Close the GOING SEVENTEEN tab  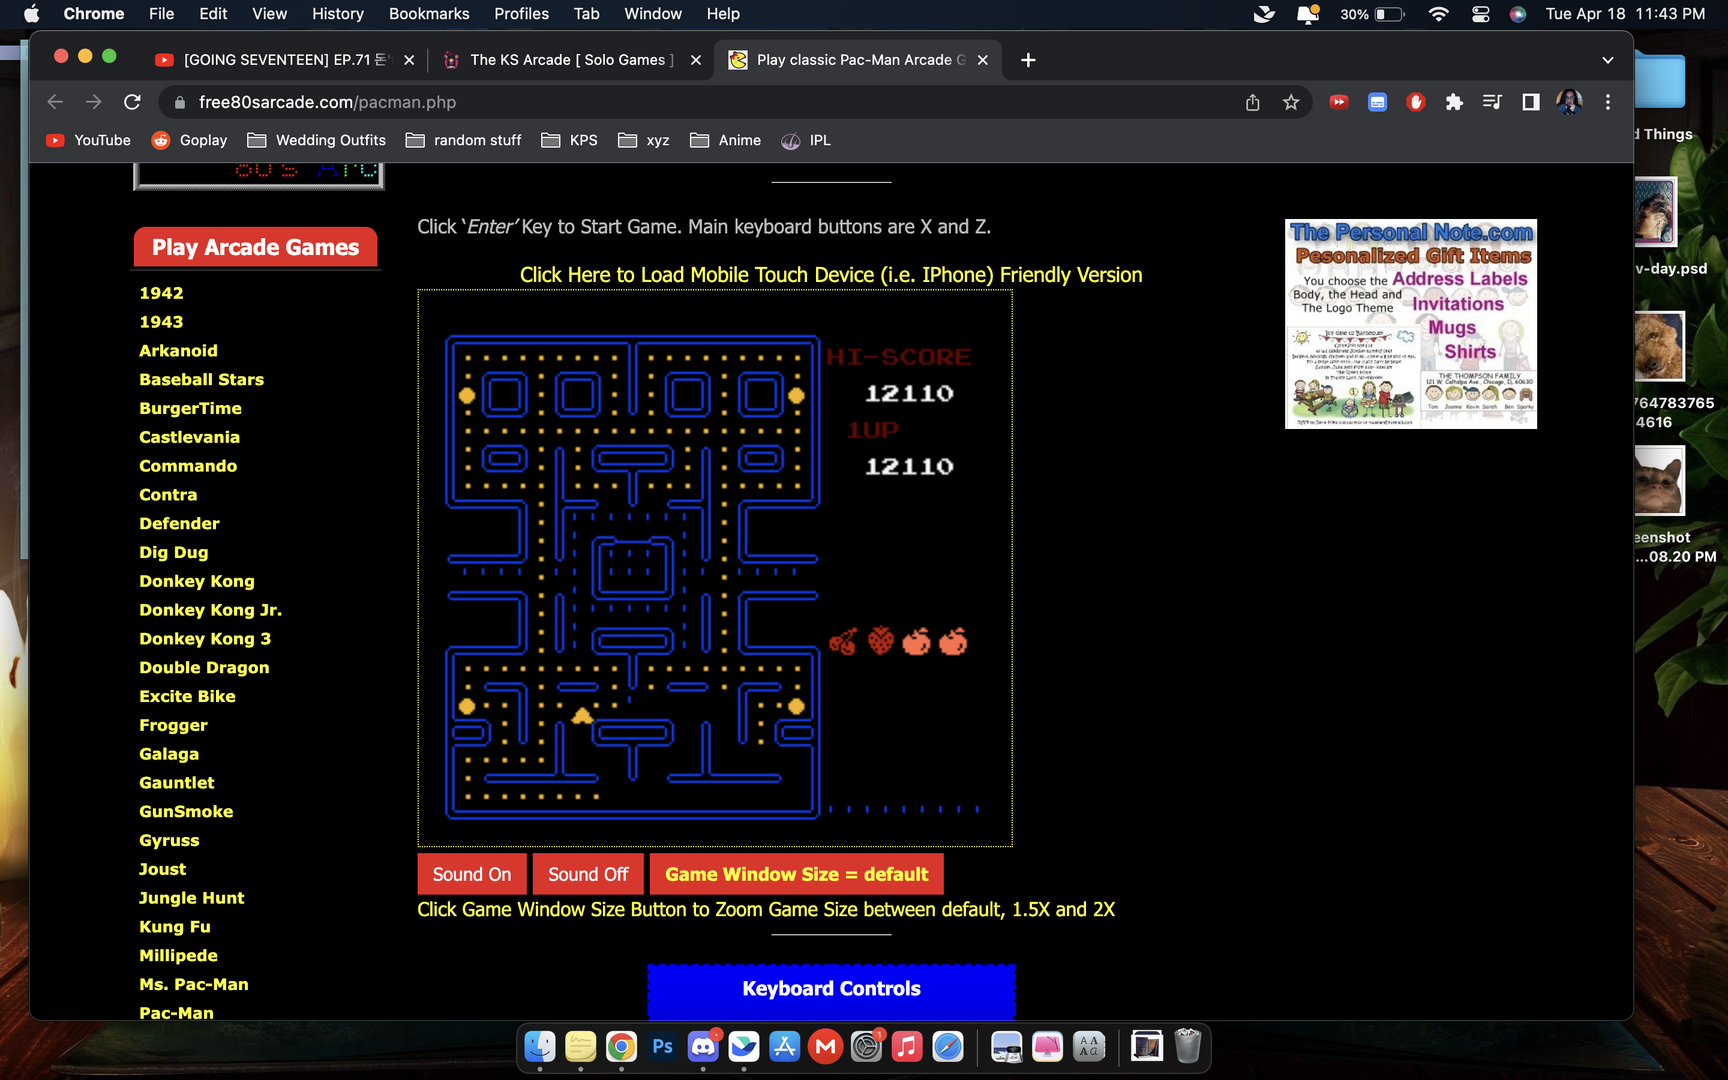pyautogui.click(x=409, y=60)
